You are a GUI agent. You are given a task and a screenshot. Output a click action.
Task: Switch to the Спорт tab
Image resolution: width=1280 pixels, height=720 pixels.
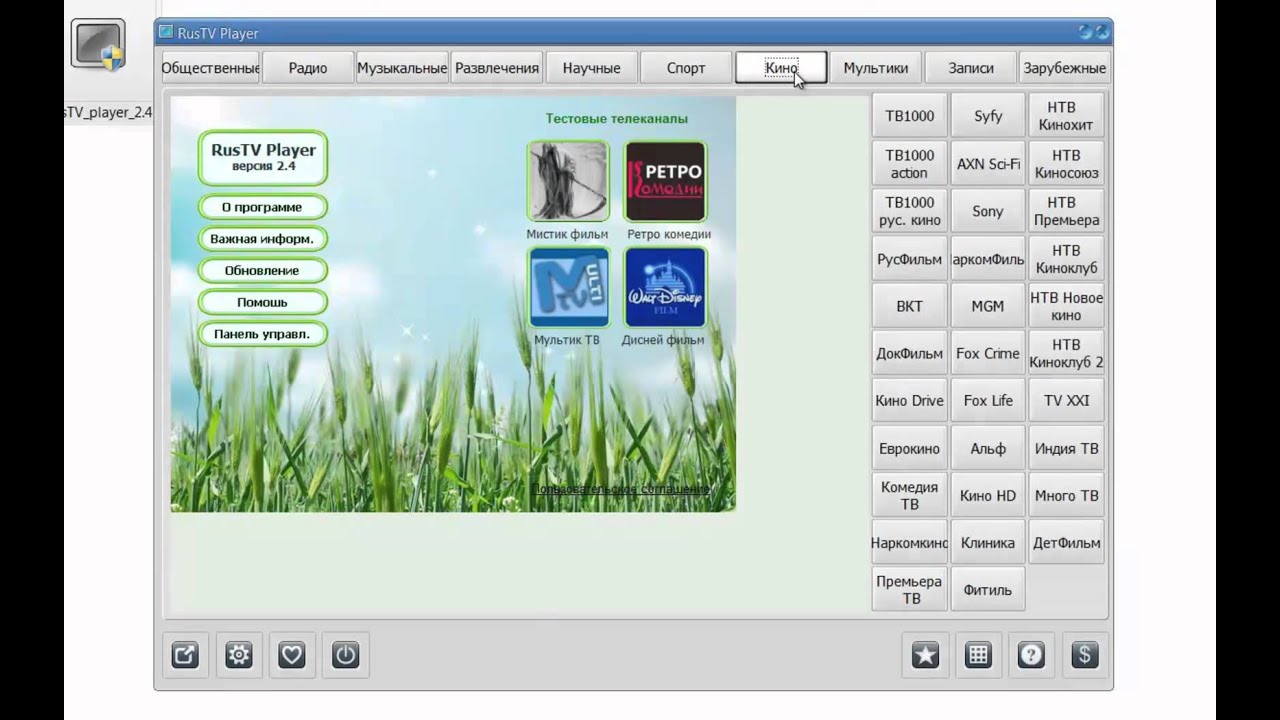click(686, 68)
